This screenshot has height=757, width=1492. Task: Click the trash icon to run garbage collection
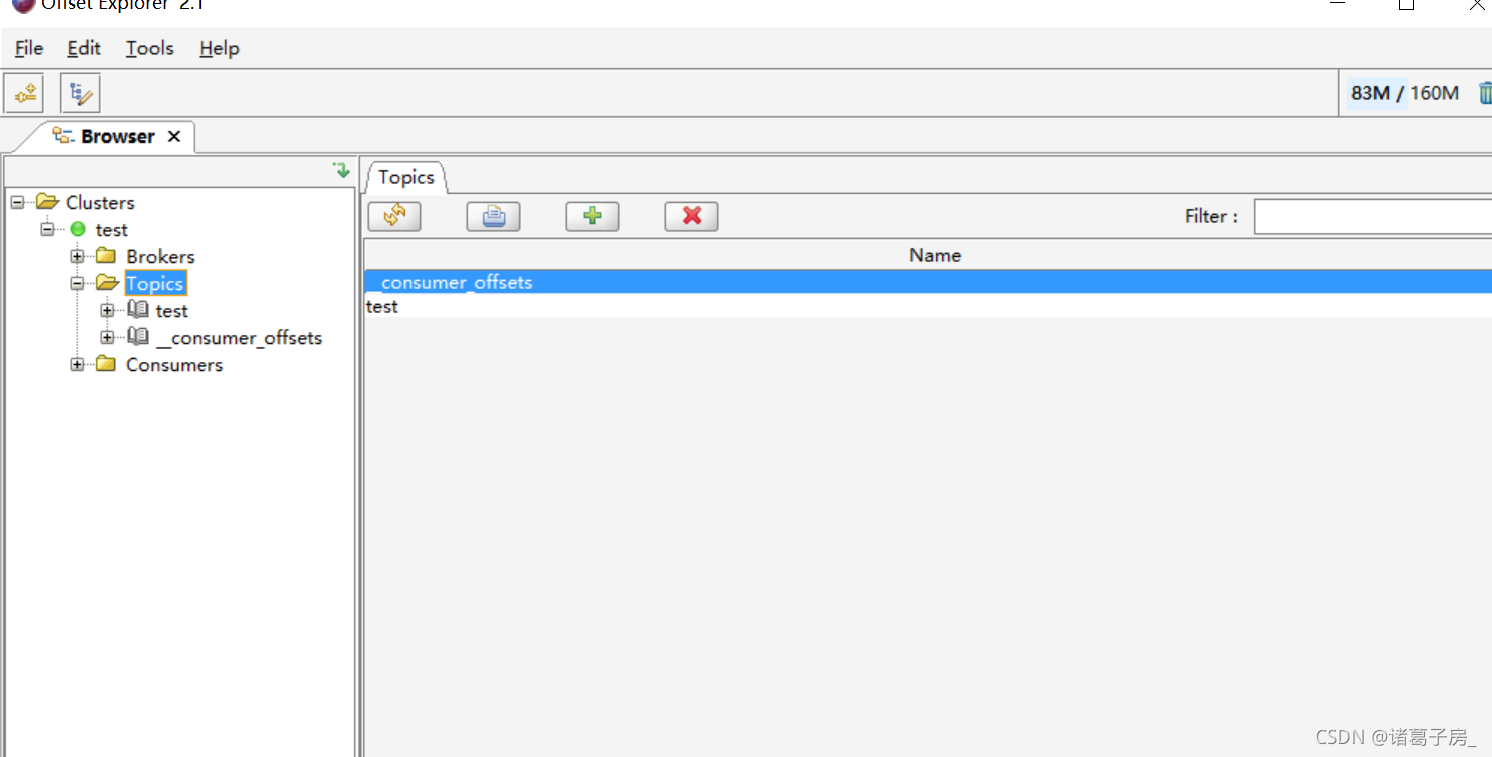(1484, 92)
